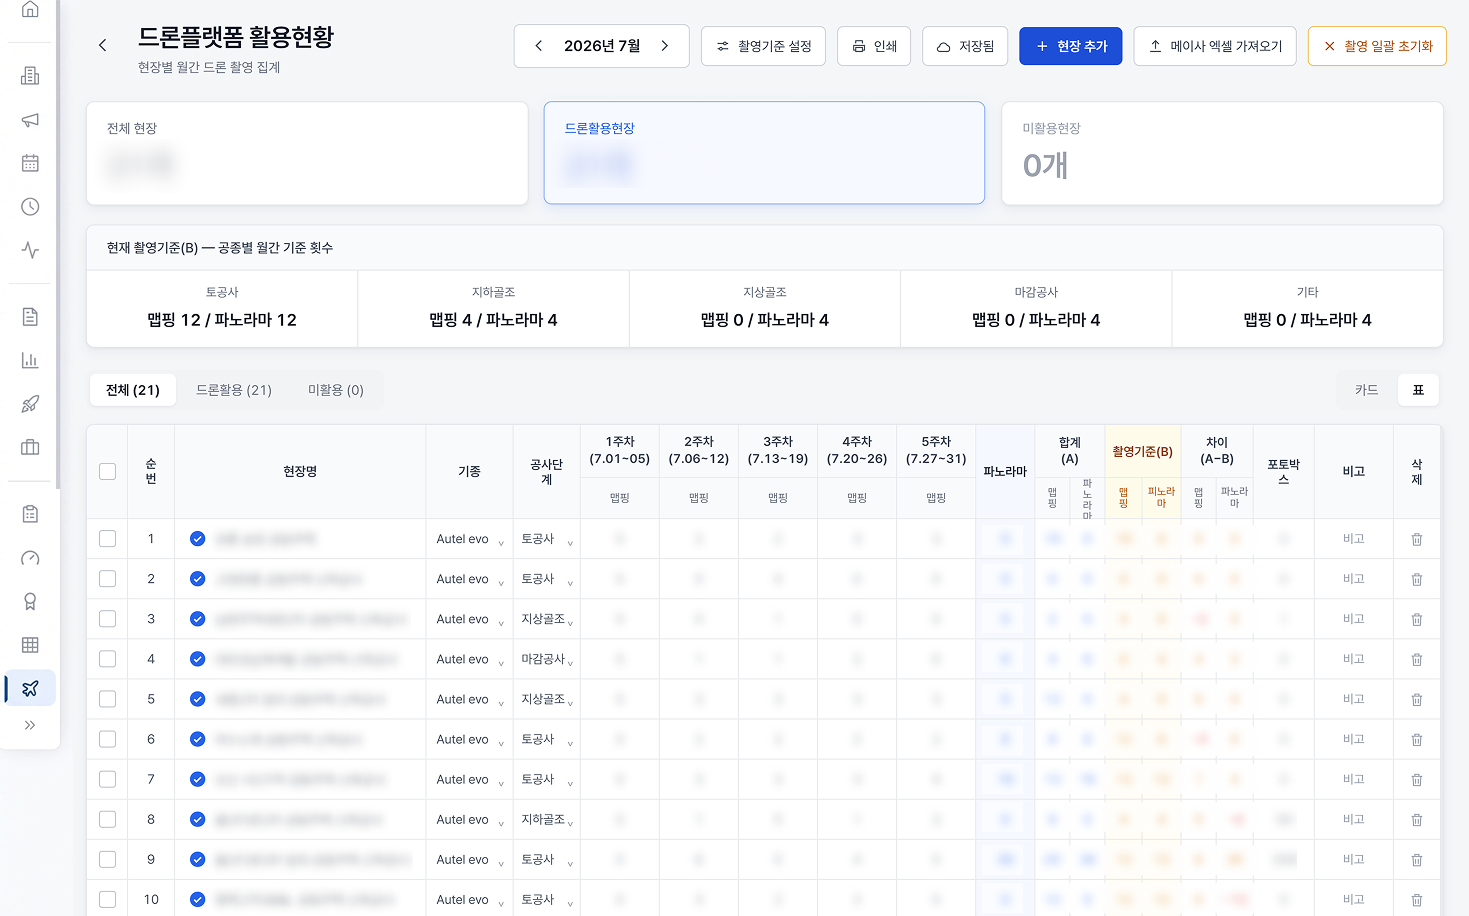The width and height of the screenshot is (1469, 916).
Task: Open the rocket icon in sidebar
Action: click(x=30, y=404)
